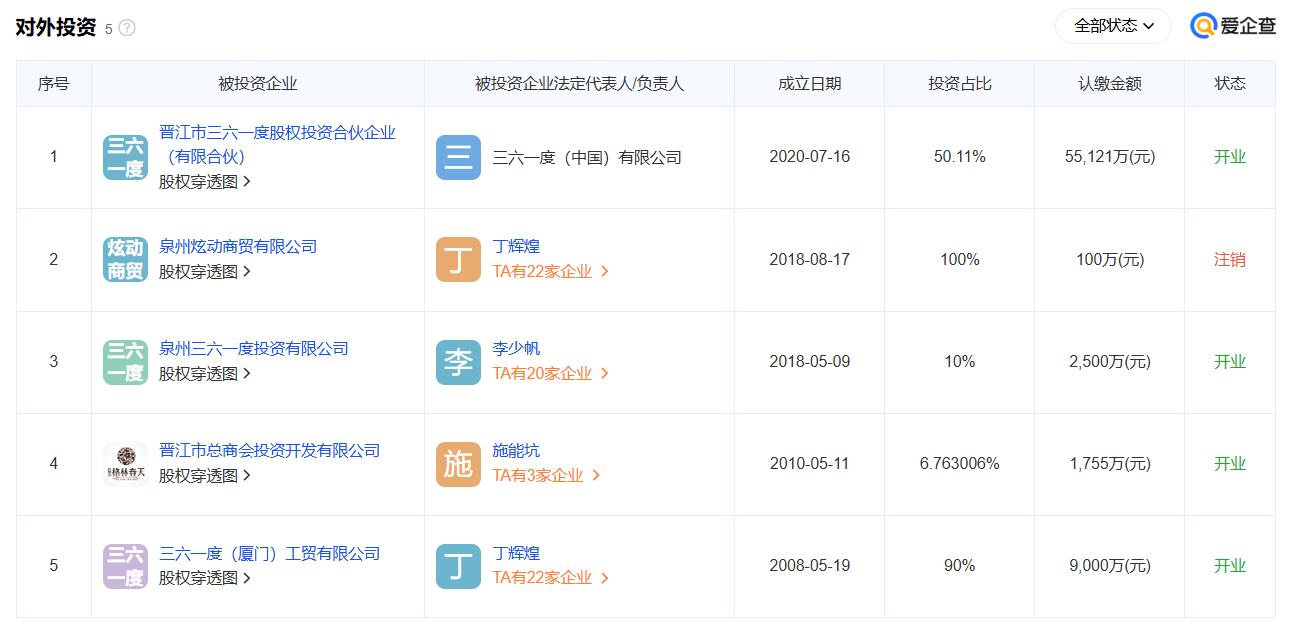
Task: Click the blue 三 avatar for 三六一度（中国）有限公司
Action: [458, 158]
